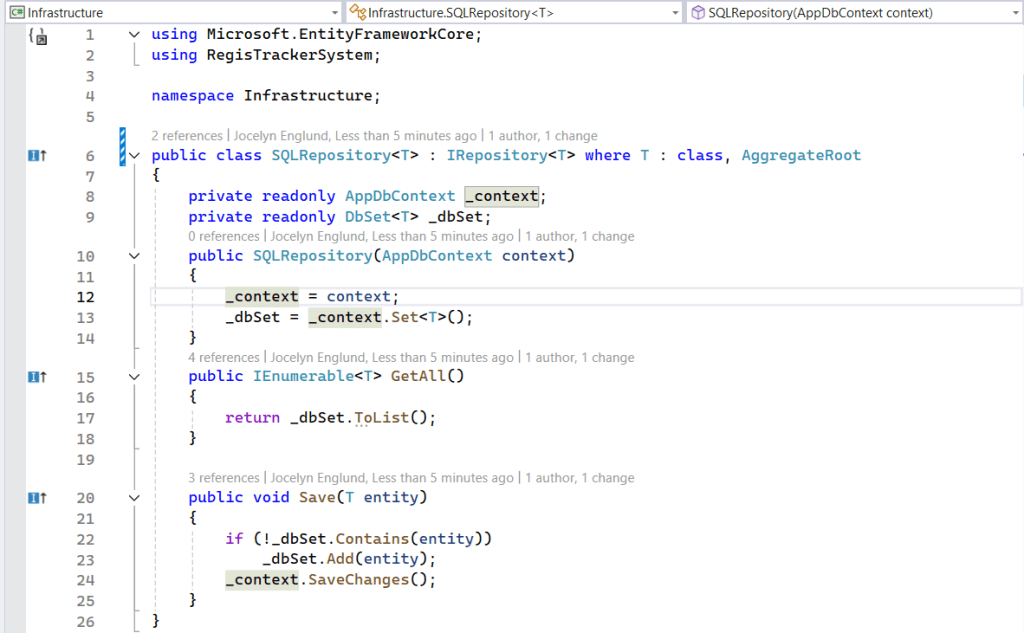Click "1 author, 1 change" above the class declaration
The image size is (1024, 633).
tap(543, 136)
